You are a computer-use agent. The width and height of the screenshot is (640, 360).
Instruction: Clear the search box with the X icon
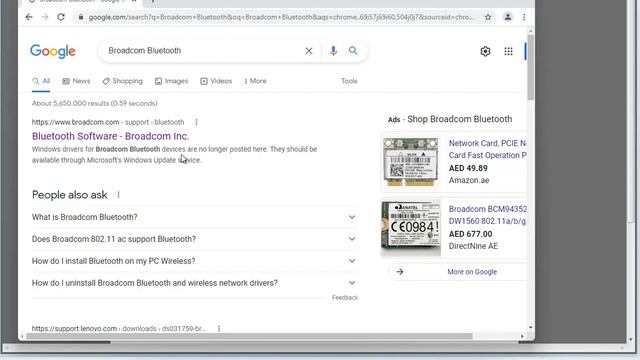pyautogui.click(x=309, y=51)
